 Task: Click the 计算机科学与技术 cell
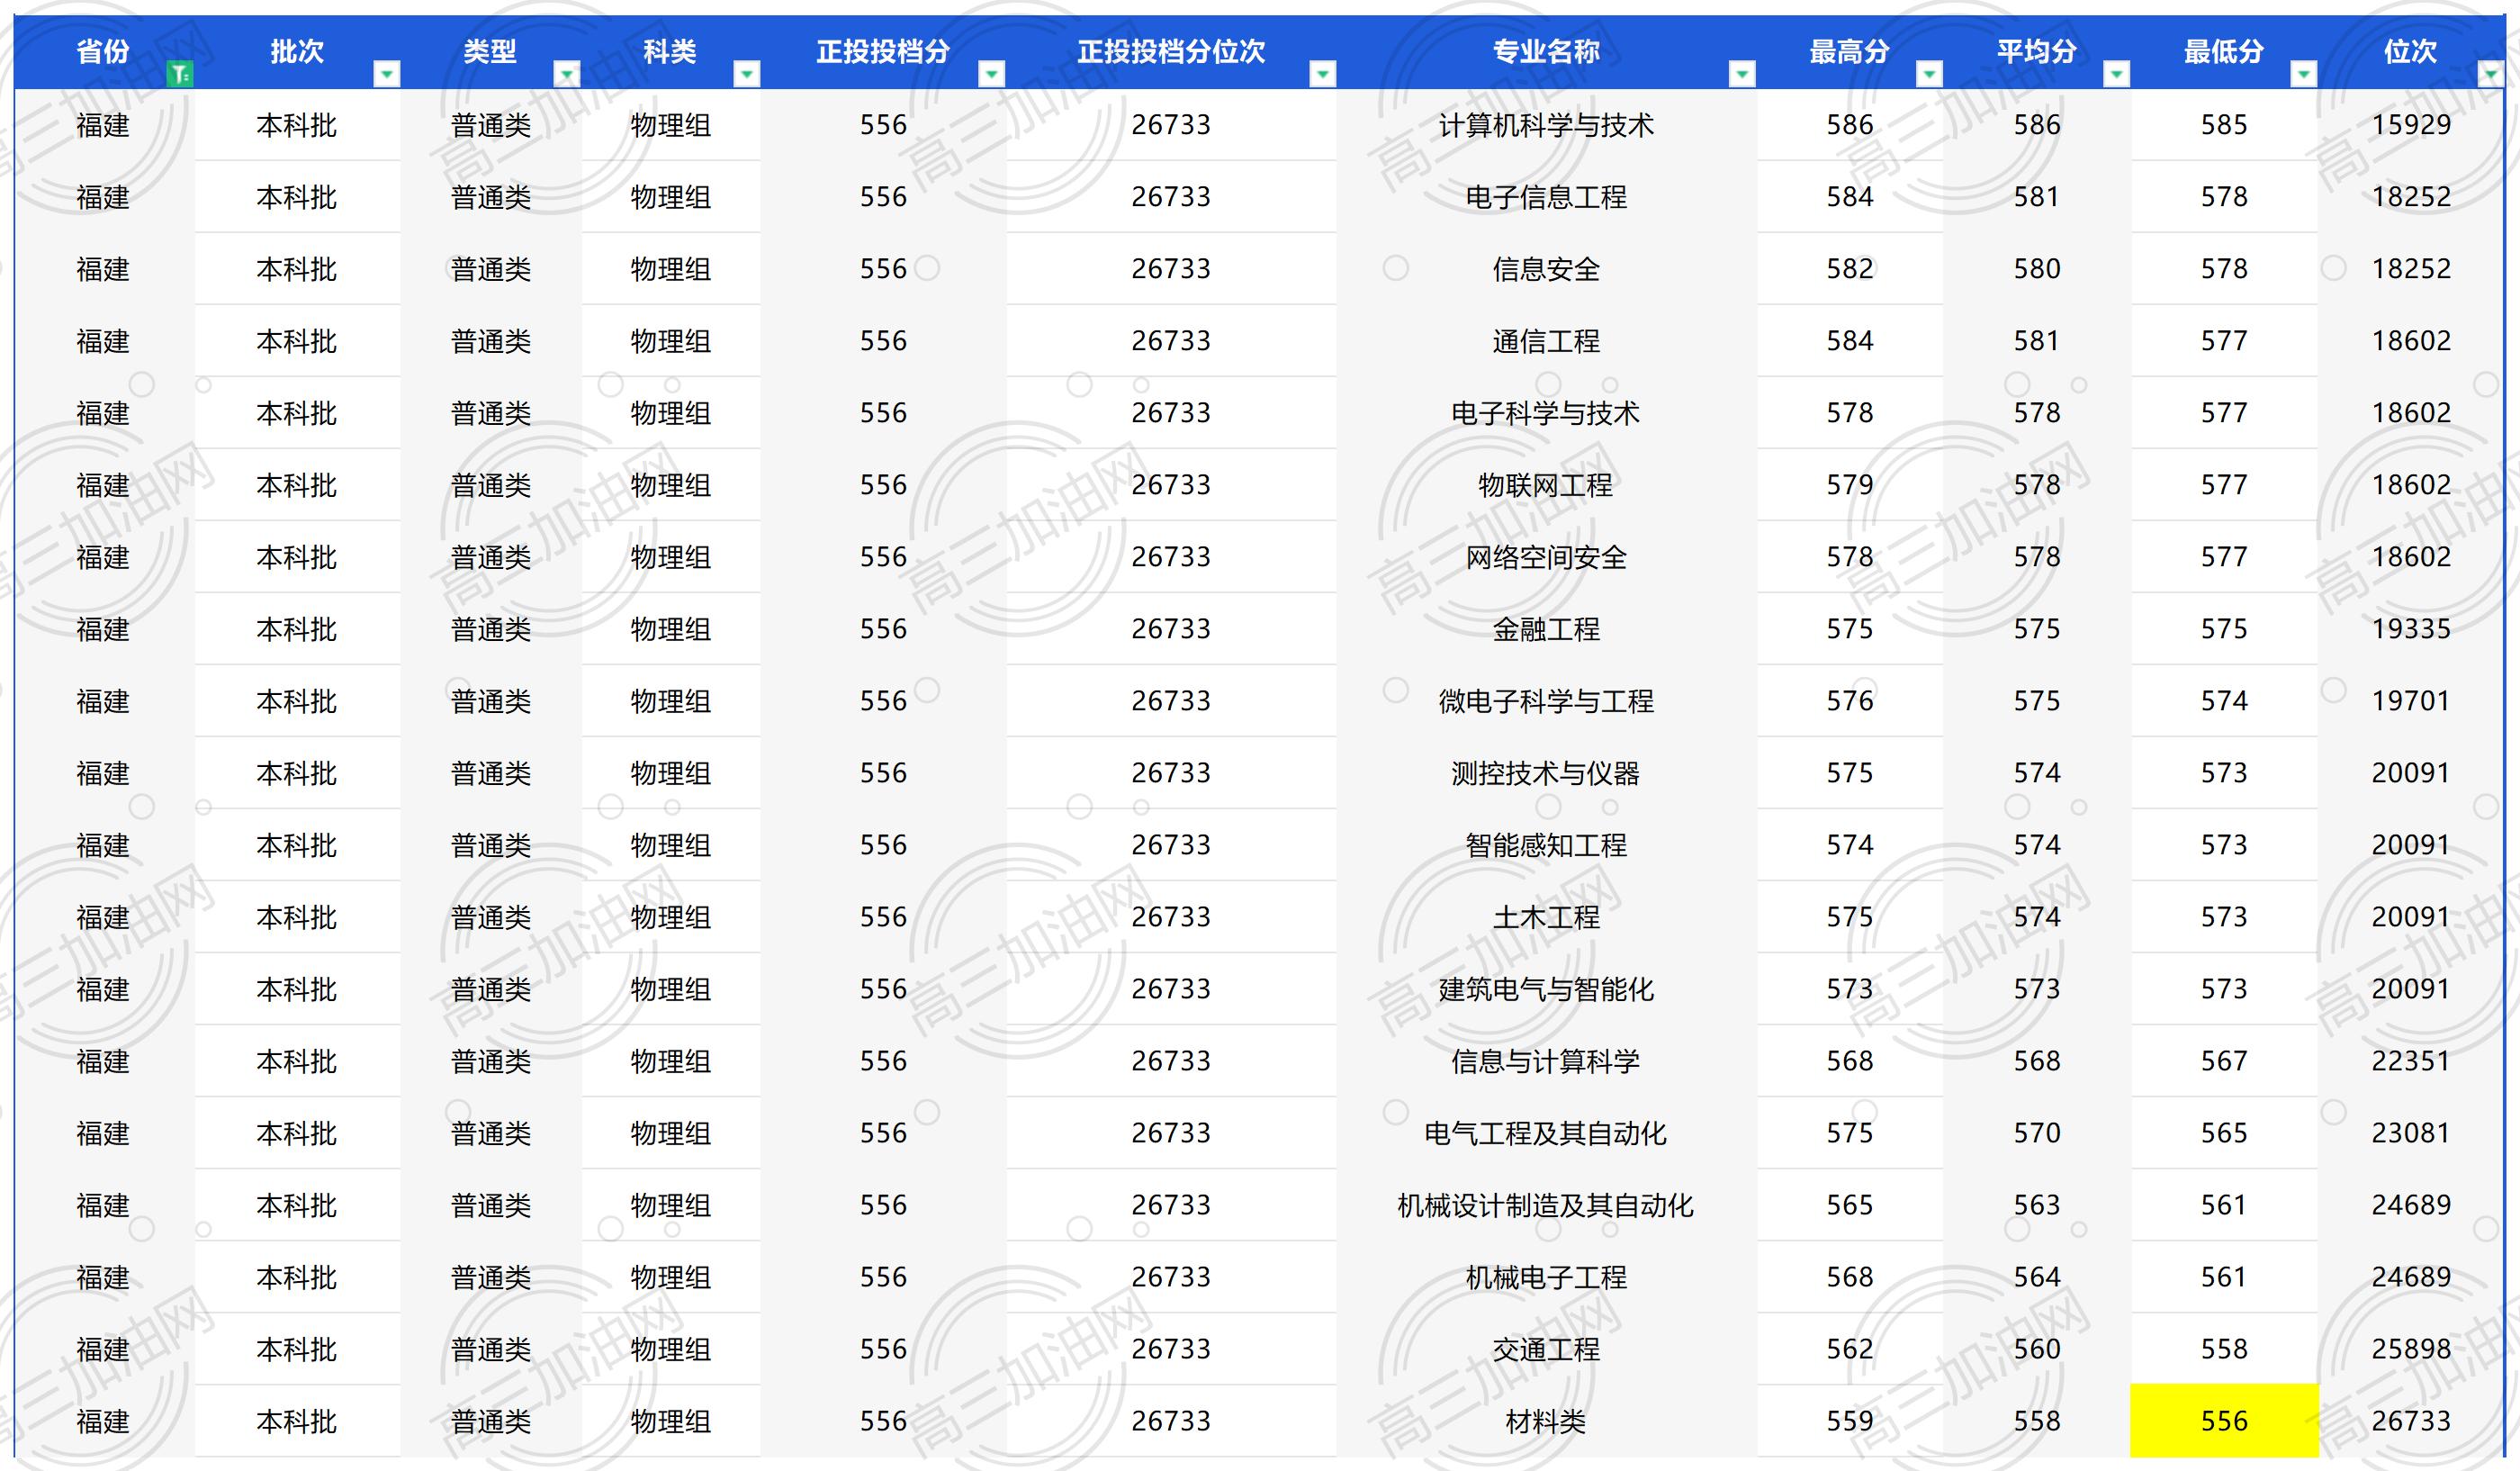1546,125
